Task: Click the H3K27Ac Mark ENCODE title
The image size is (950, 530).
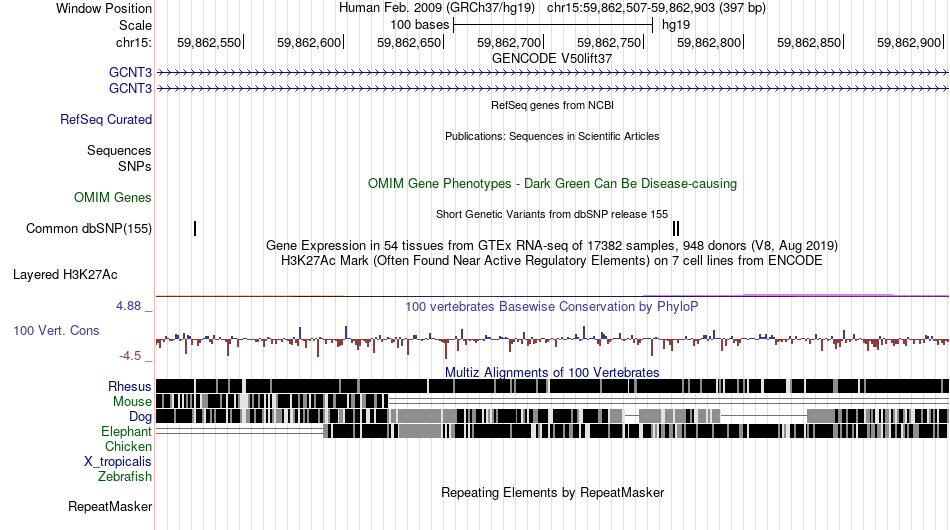Action: tap(552, 261)
